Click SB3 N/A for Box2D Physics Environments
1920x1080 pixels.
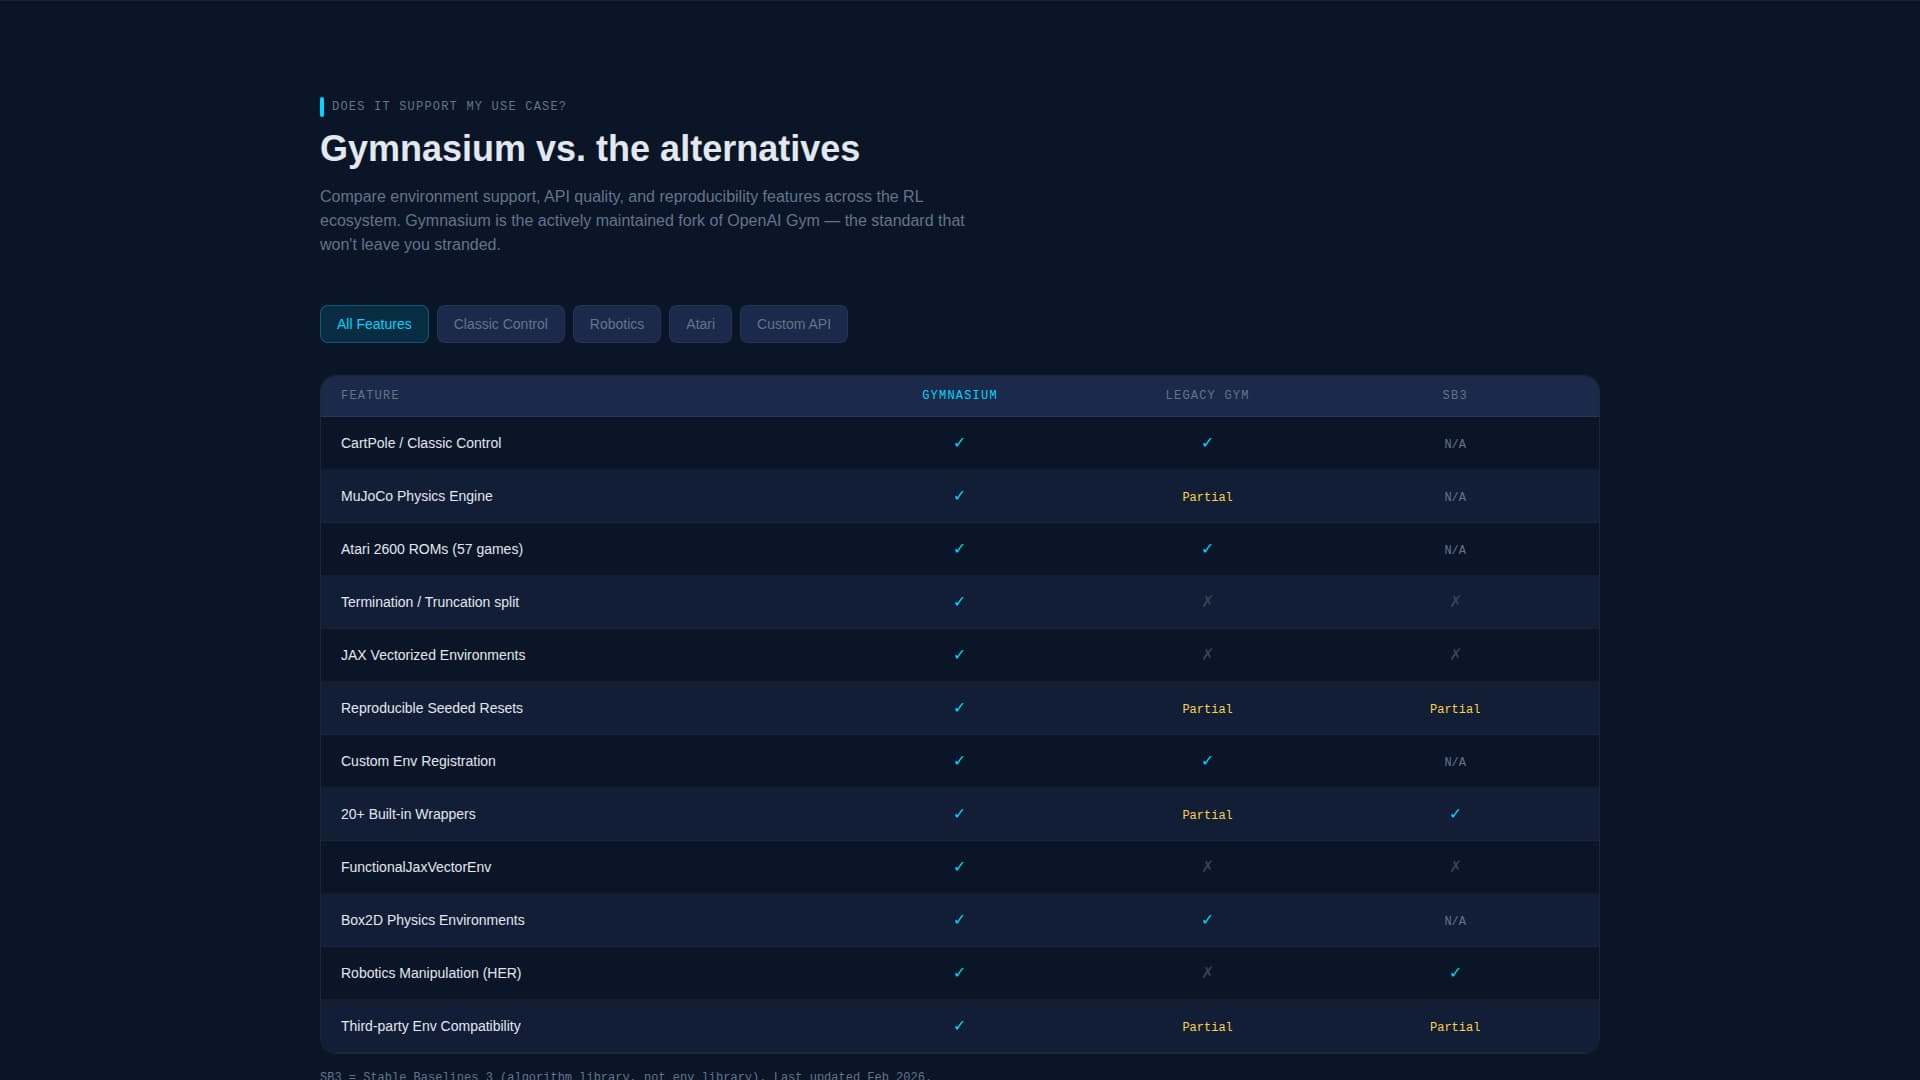[x=1455, y=921]
